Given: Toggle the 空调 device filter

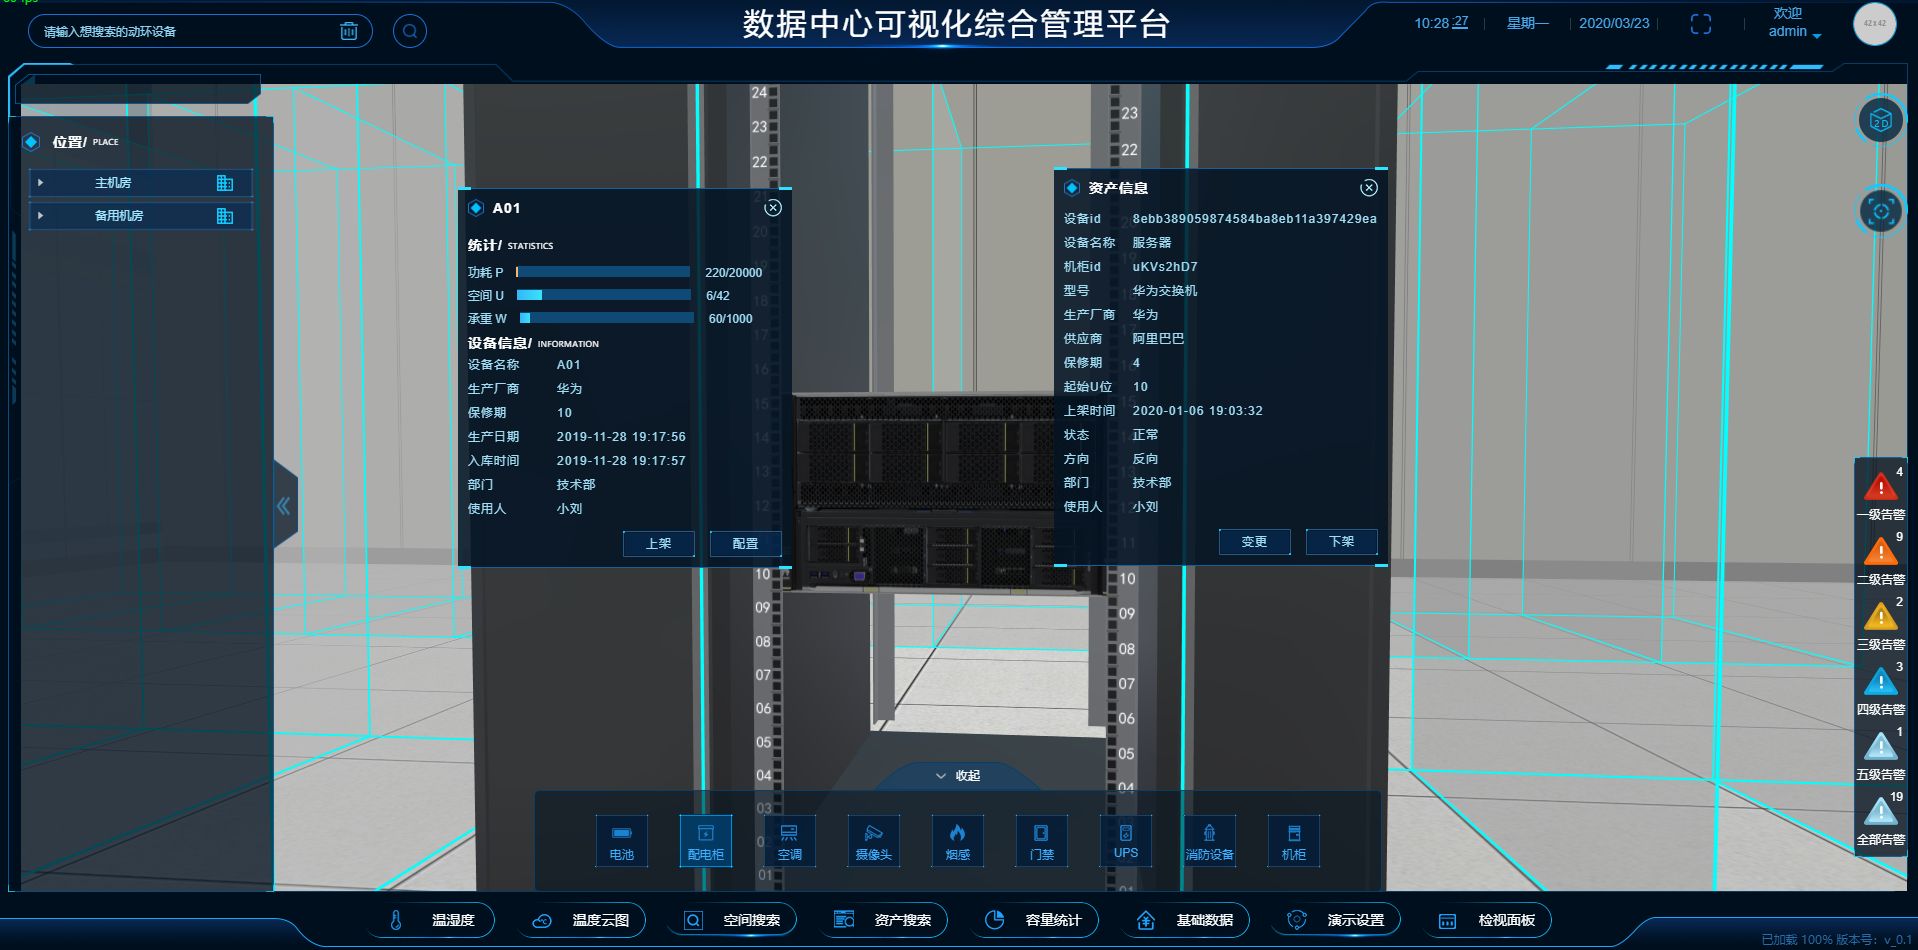Looking at the screenshot, I should [789, 840].
